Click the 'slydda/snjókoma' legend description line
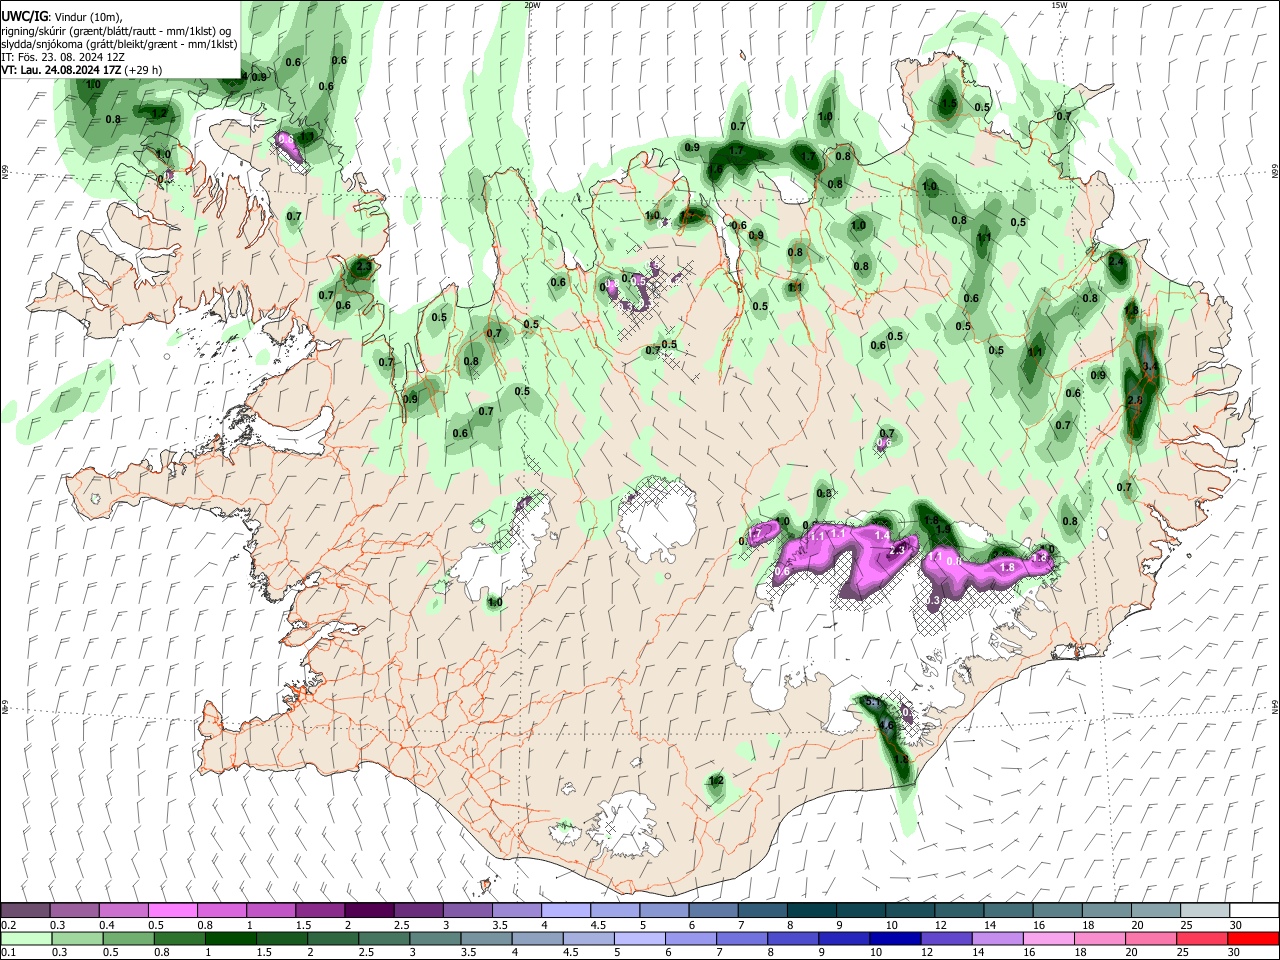 (x=119, y=44)
